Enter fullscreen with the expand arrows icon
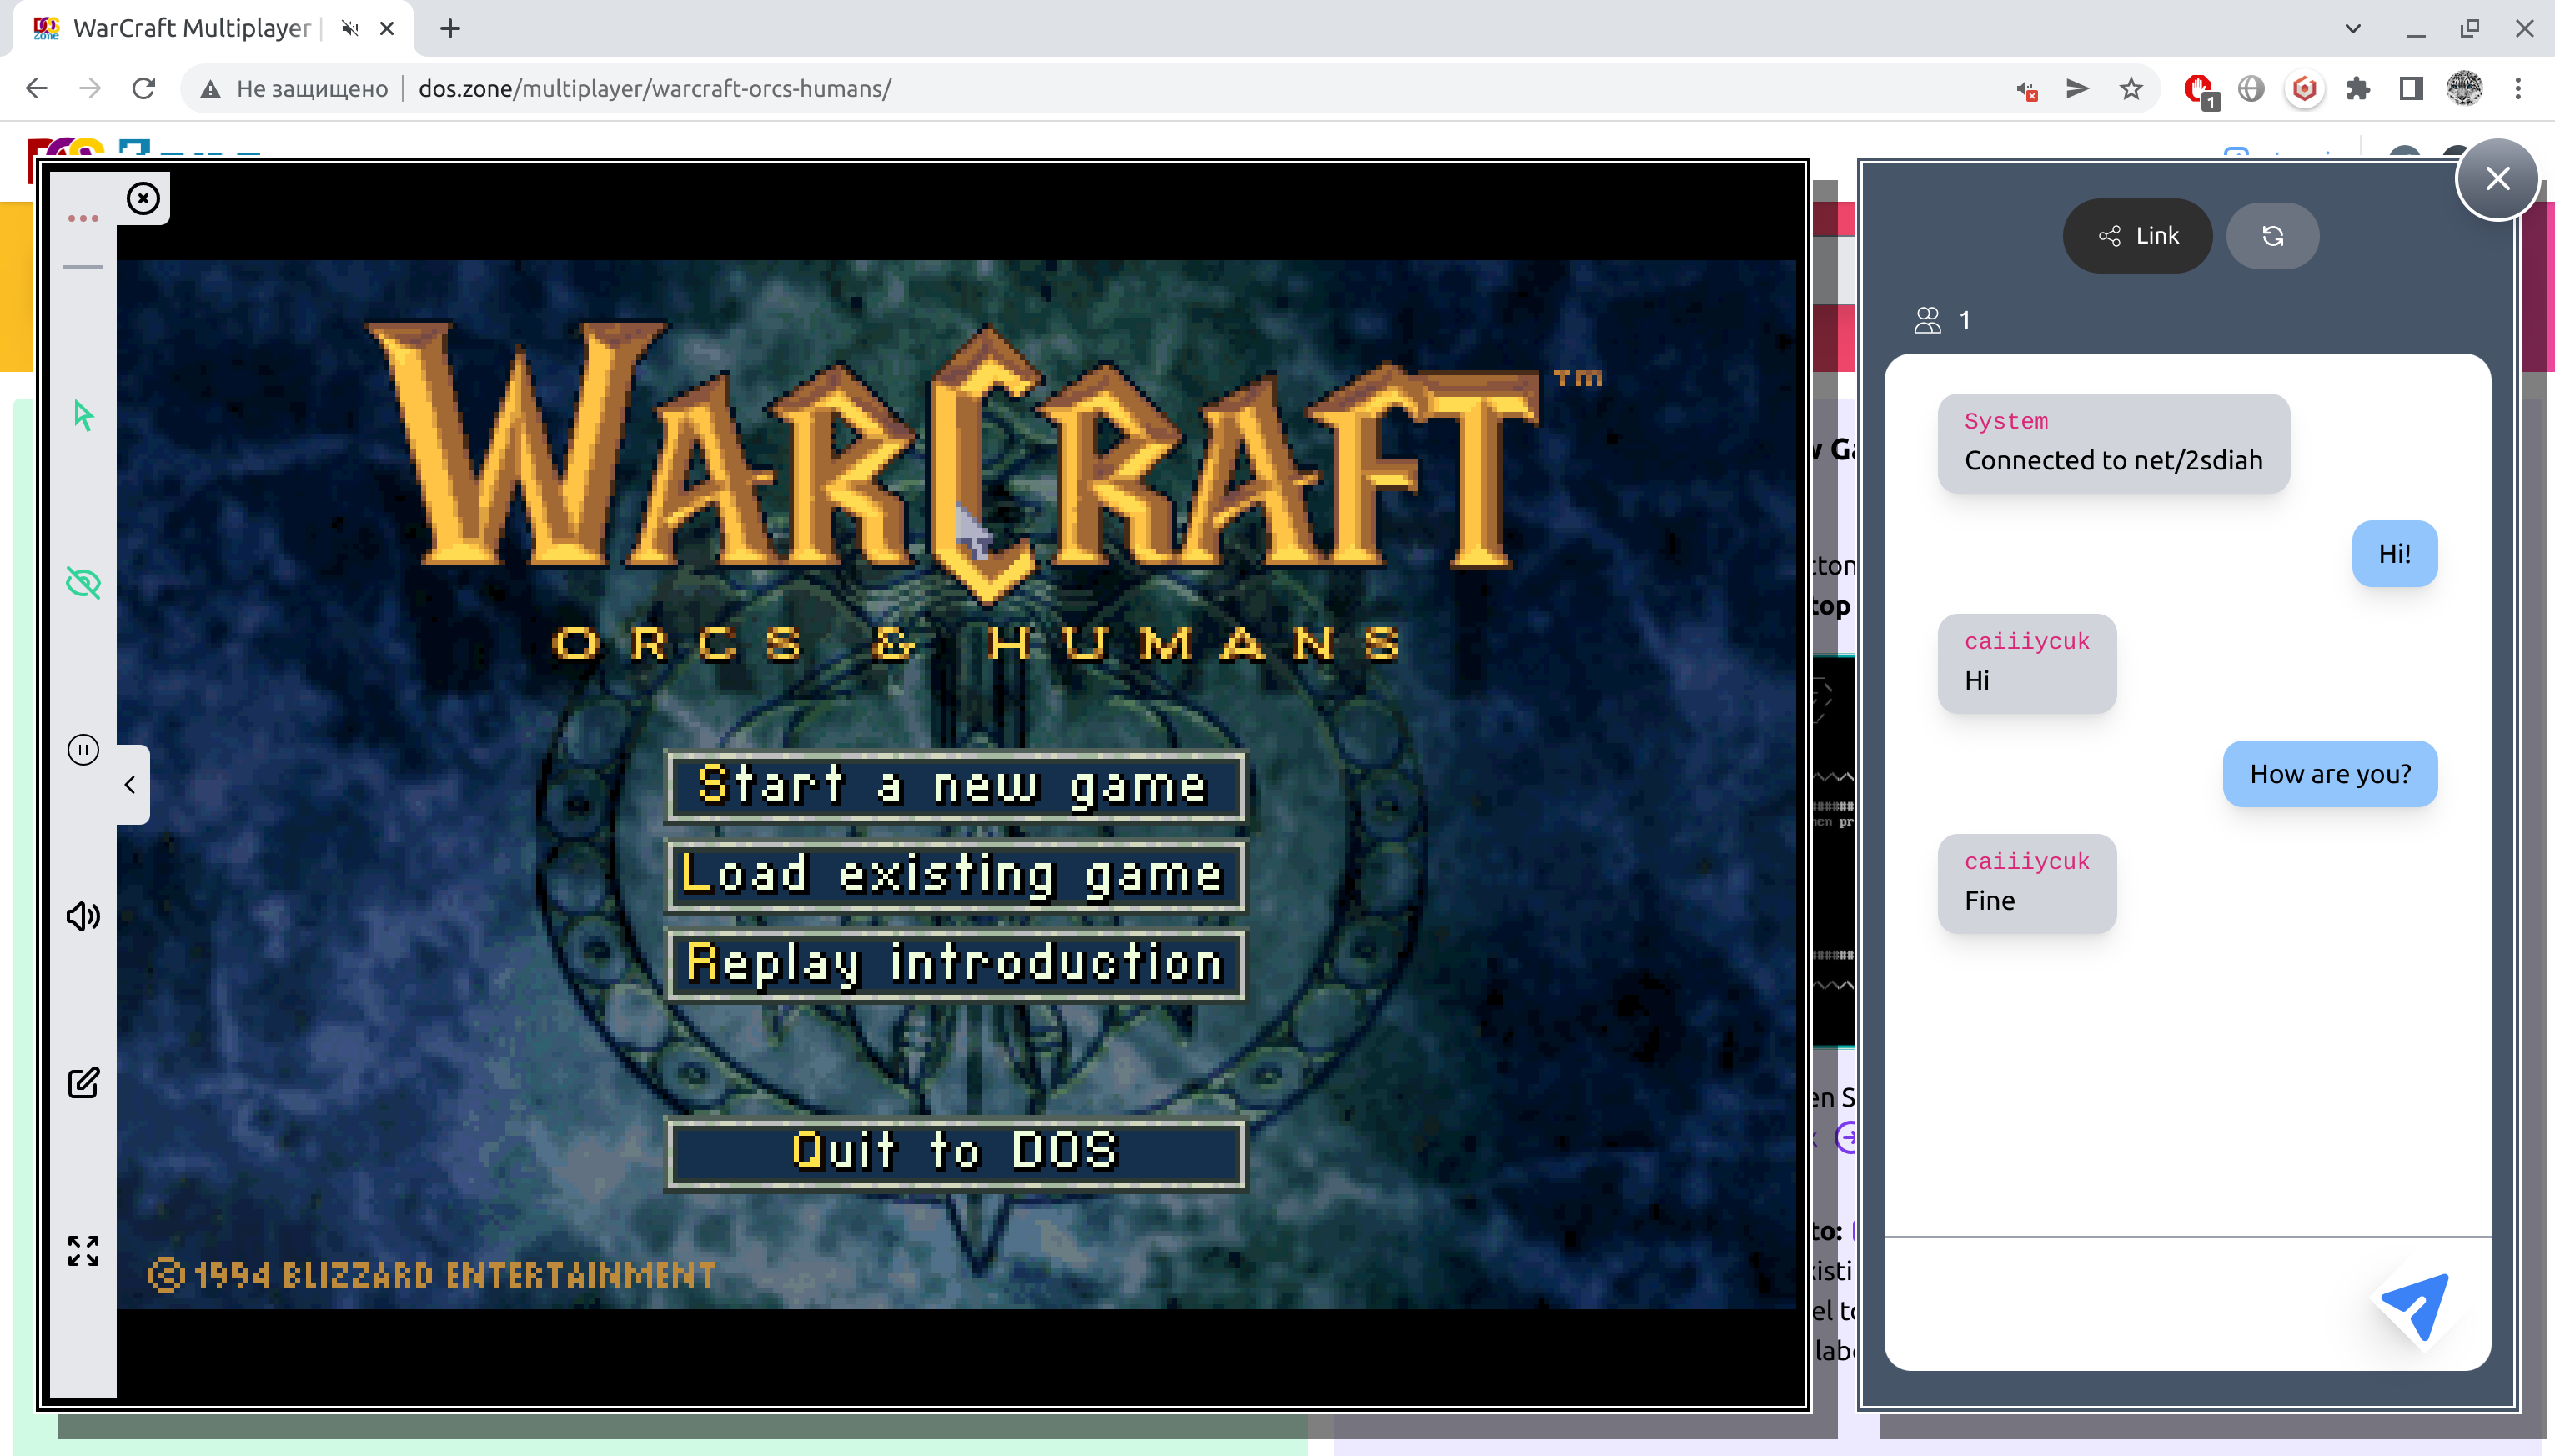The image size is (2555, 1456). pyautogui.click(x=83, y=1250)
